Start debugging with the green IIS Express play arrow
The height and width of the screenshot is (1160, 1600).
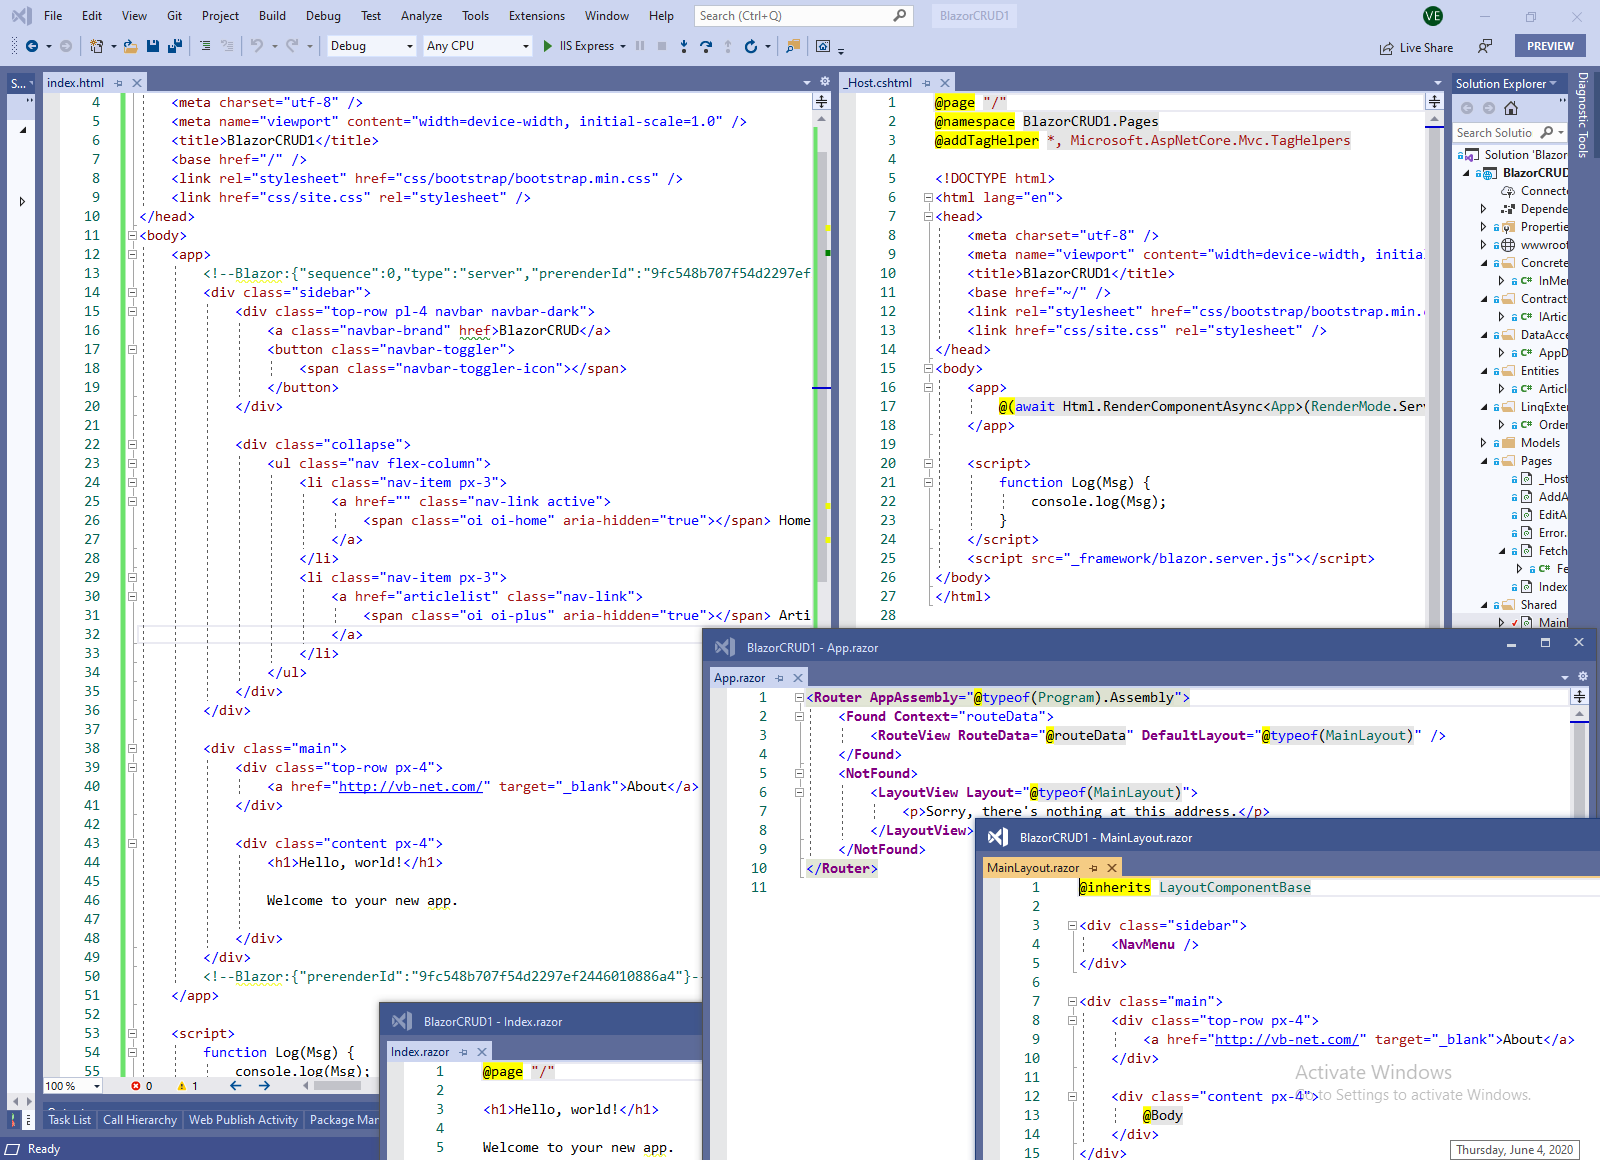[x=547, y=46]
